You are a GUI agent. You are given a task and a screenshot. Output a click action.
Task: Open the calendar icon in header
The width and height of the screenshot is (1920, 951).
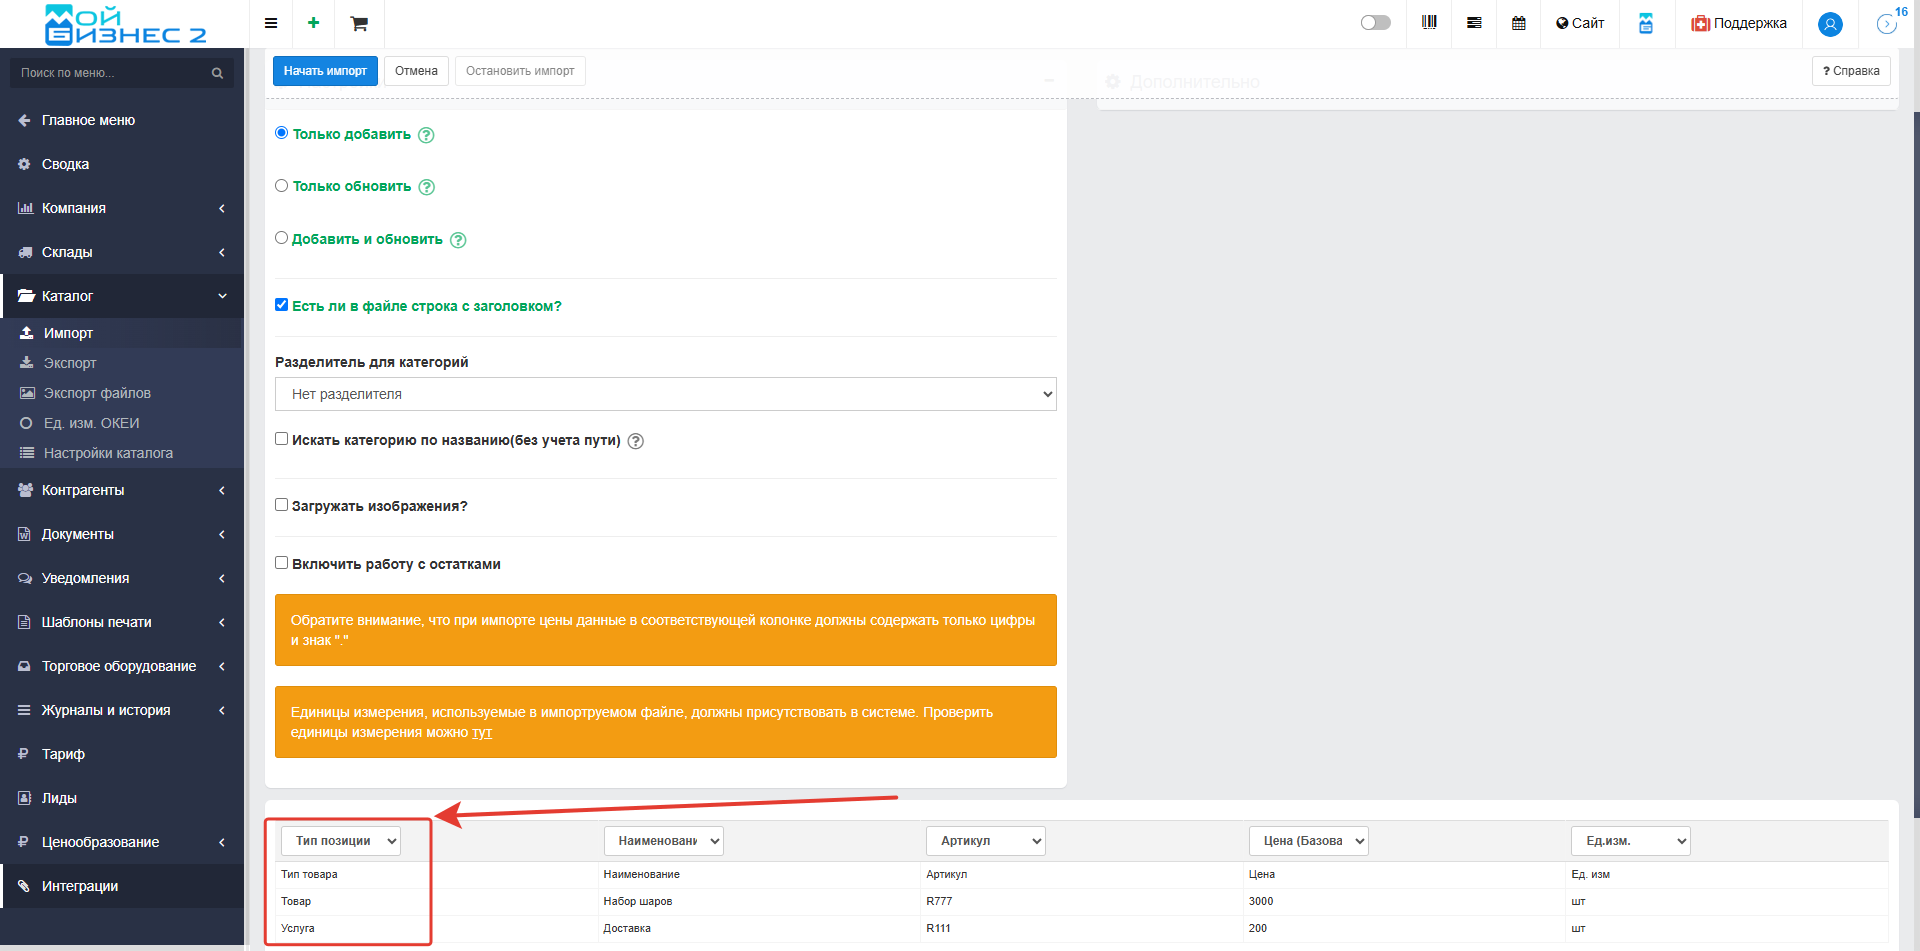point(1519,23)
